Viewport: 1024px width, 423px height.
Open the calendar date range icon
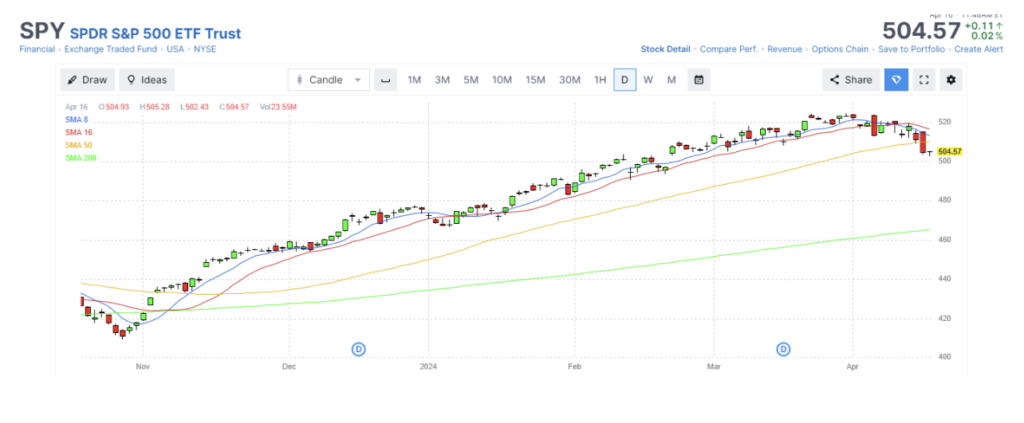pyautogui.click(x=699, y=80)
